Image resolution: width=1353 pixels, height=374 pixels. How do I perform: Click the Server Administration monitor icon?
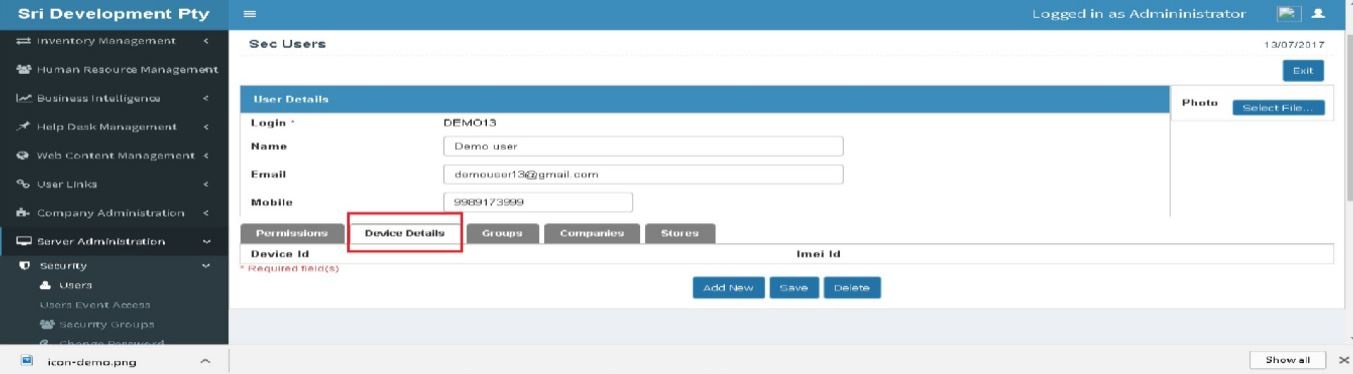coord(24,242)
